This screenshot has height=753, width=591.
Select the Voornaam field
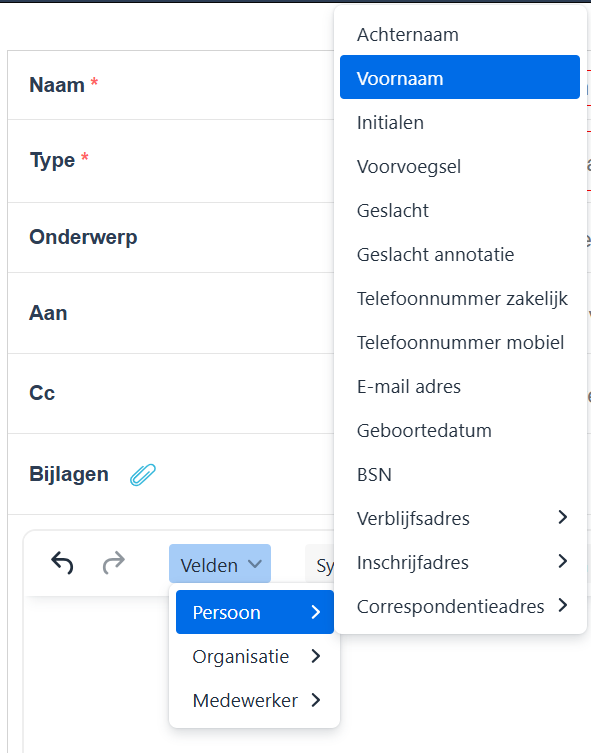point(460,77)
